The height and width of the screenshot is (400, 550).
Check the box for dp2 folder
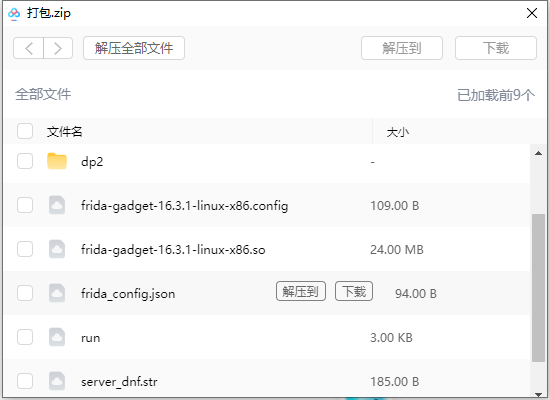pos(25,161)
